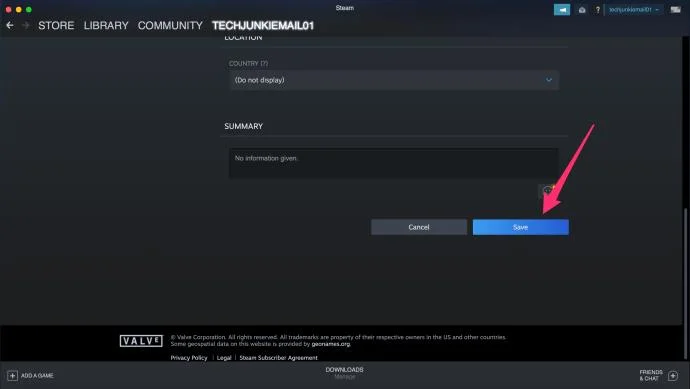
Task: Open the Legal link in footer
Action: click(224, 358)
